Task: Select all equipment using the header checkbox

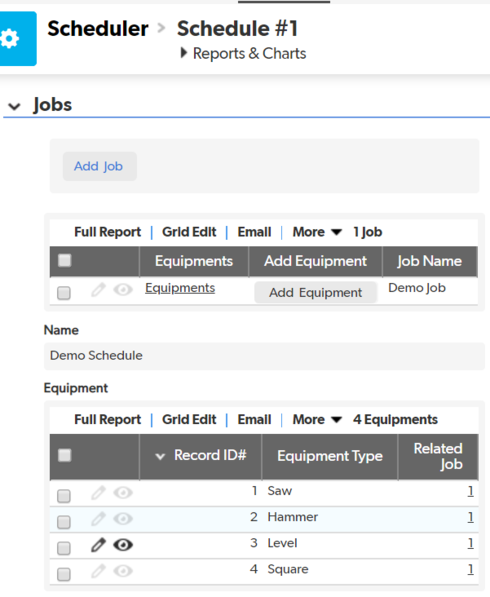Action: [64, 455]
